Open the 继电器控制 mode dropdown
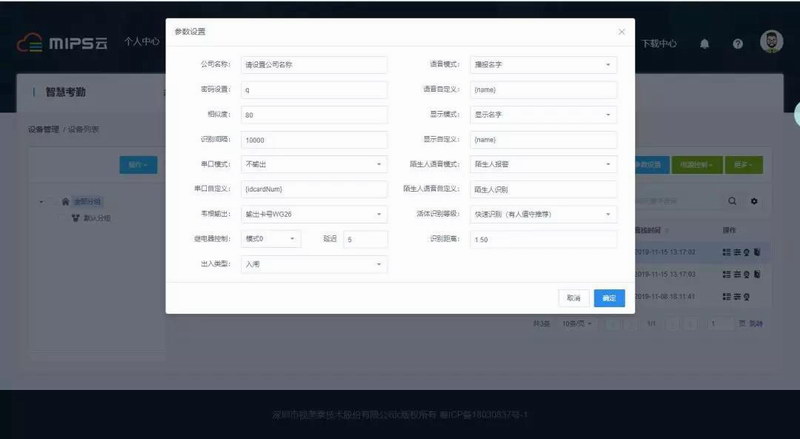Viewport: 800px width, 439px height. (270, 239)
